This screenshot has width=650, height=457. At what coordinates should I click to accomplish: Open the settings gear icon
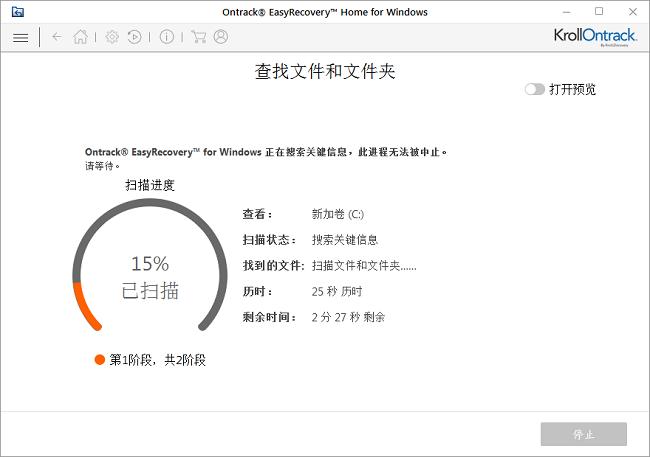pyautogui.click(x=112, y=37)
